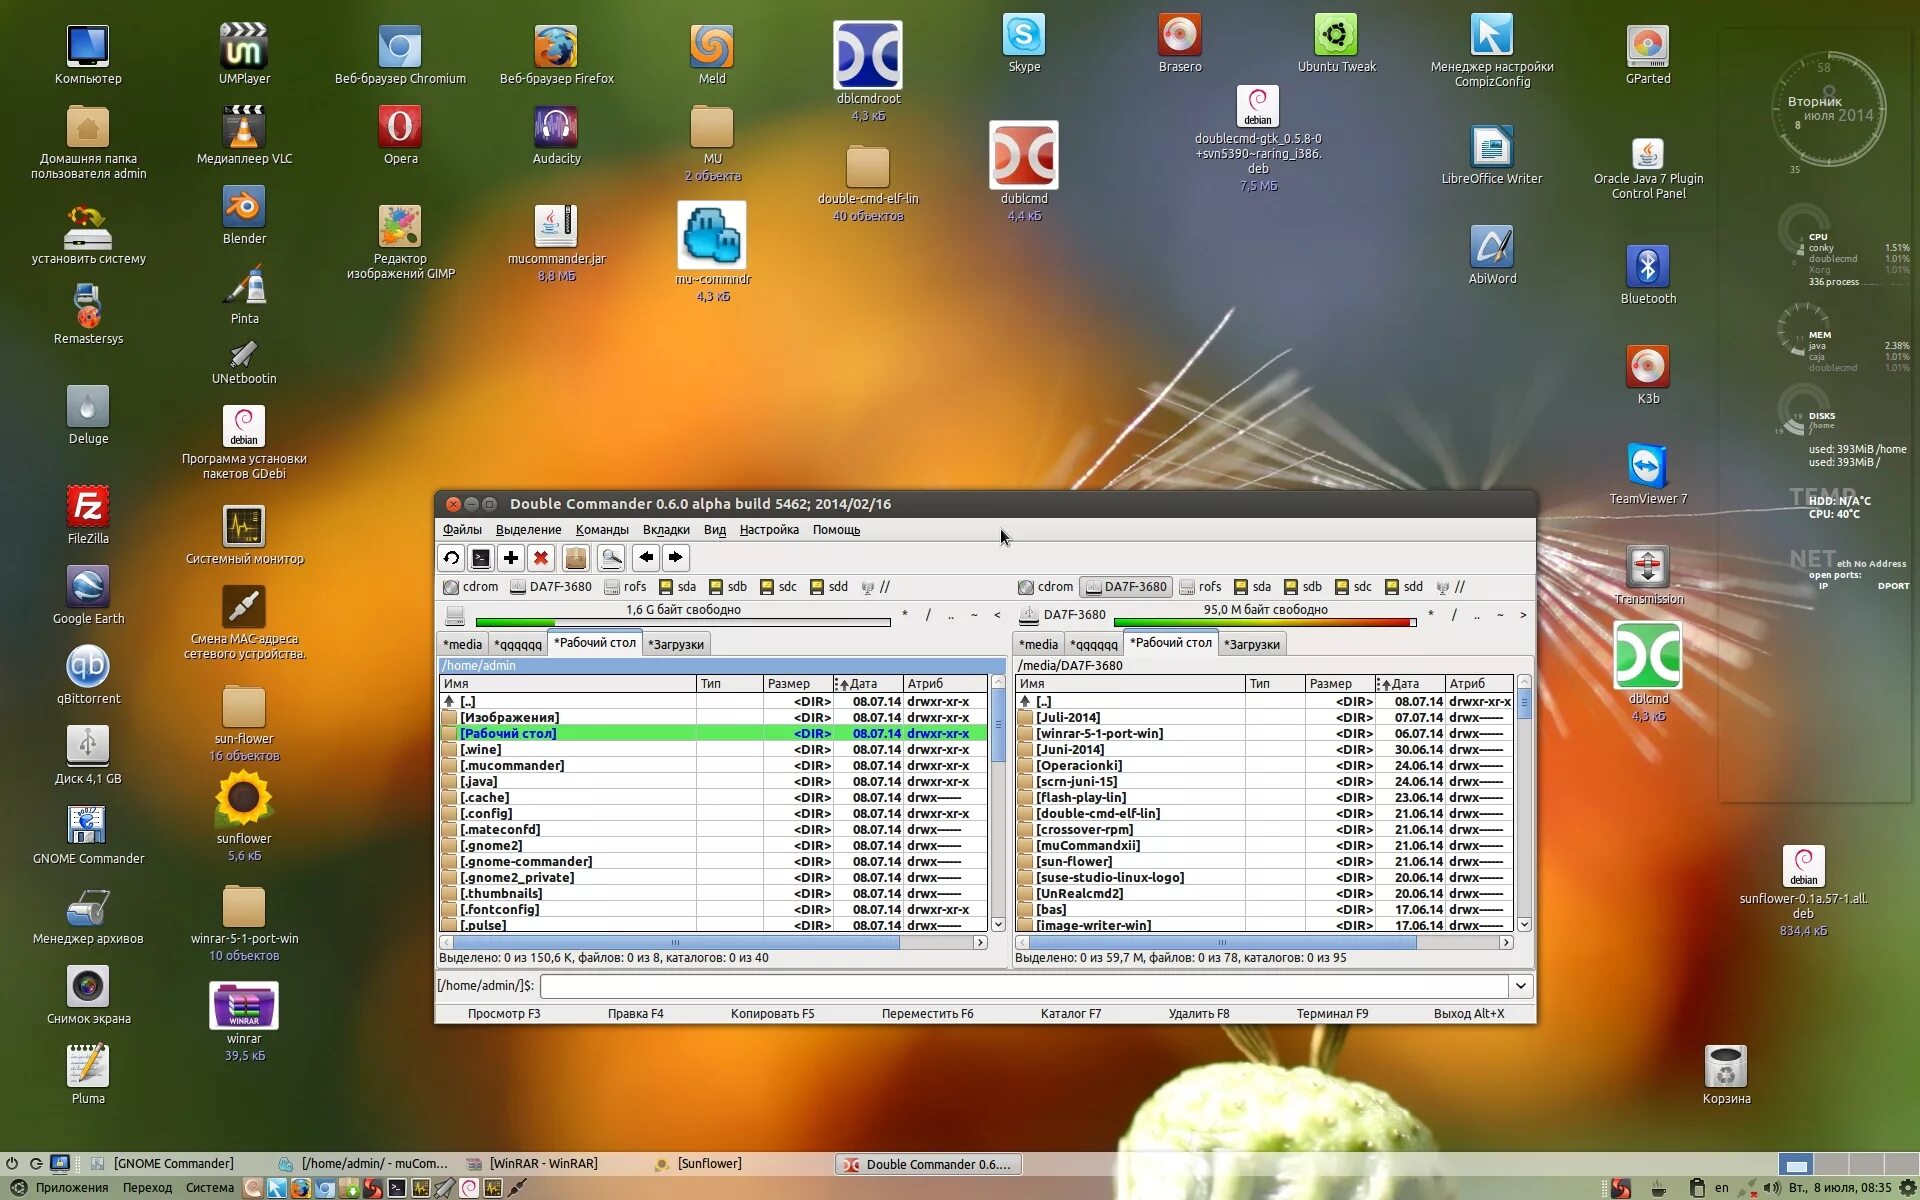1920x1200 pixels.
Task: Open file search magnifier icon
Action: pos(611,558)
